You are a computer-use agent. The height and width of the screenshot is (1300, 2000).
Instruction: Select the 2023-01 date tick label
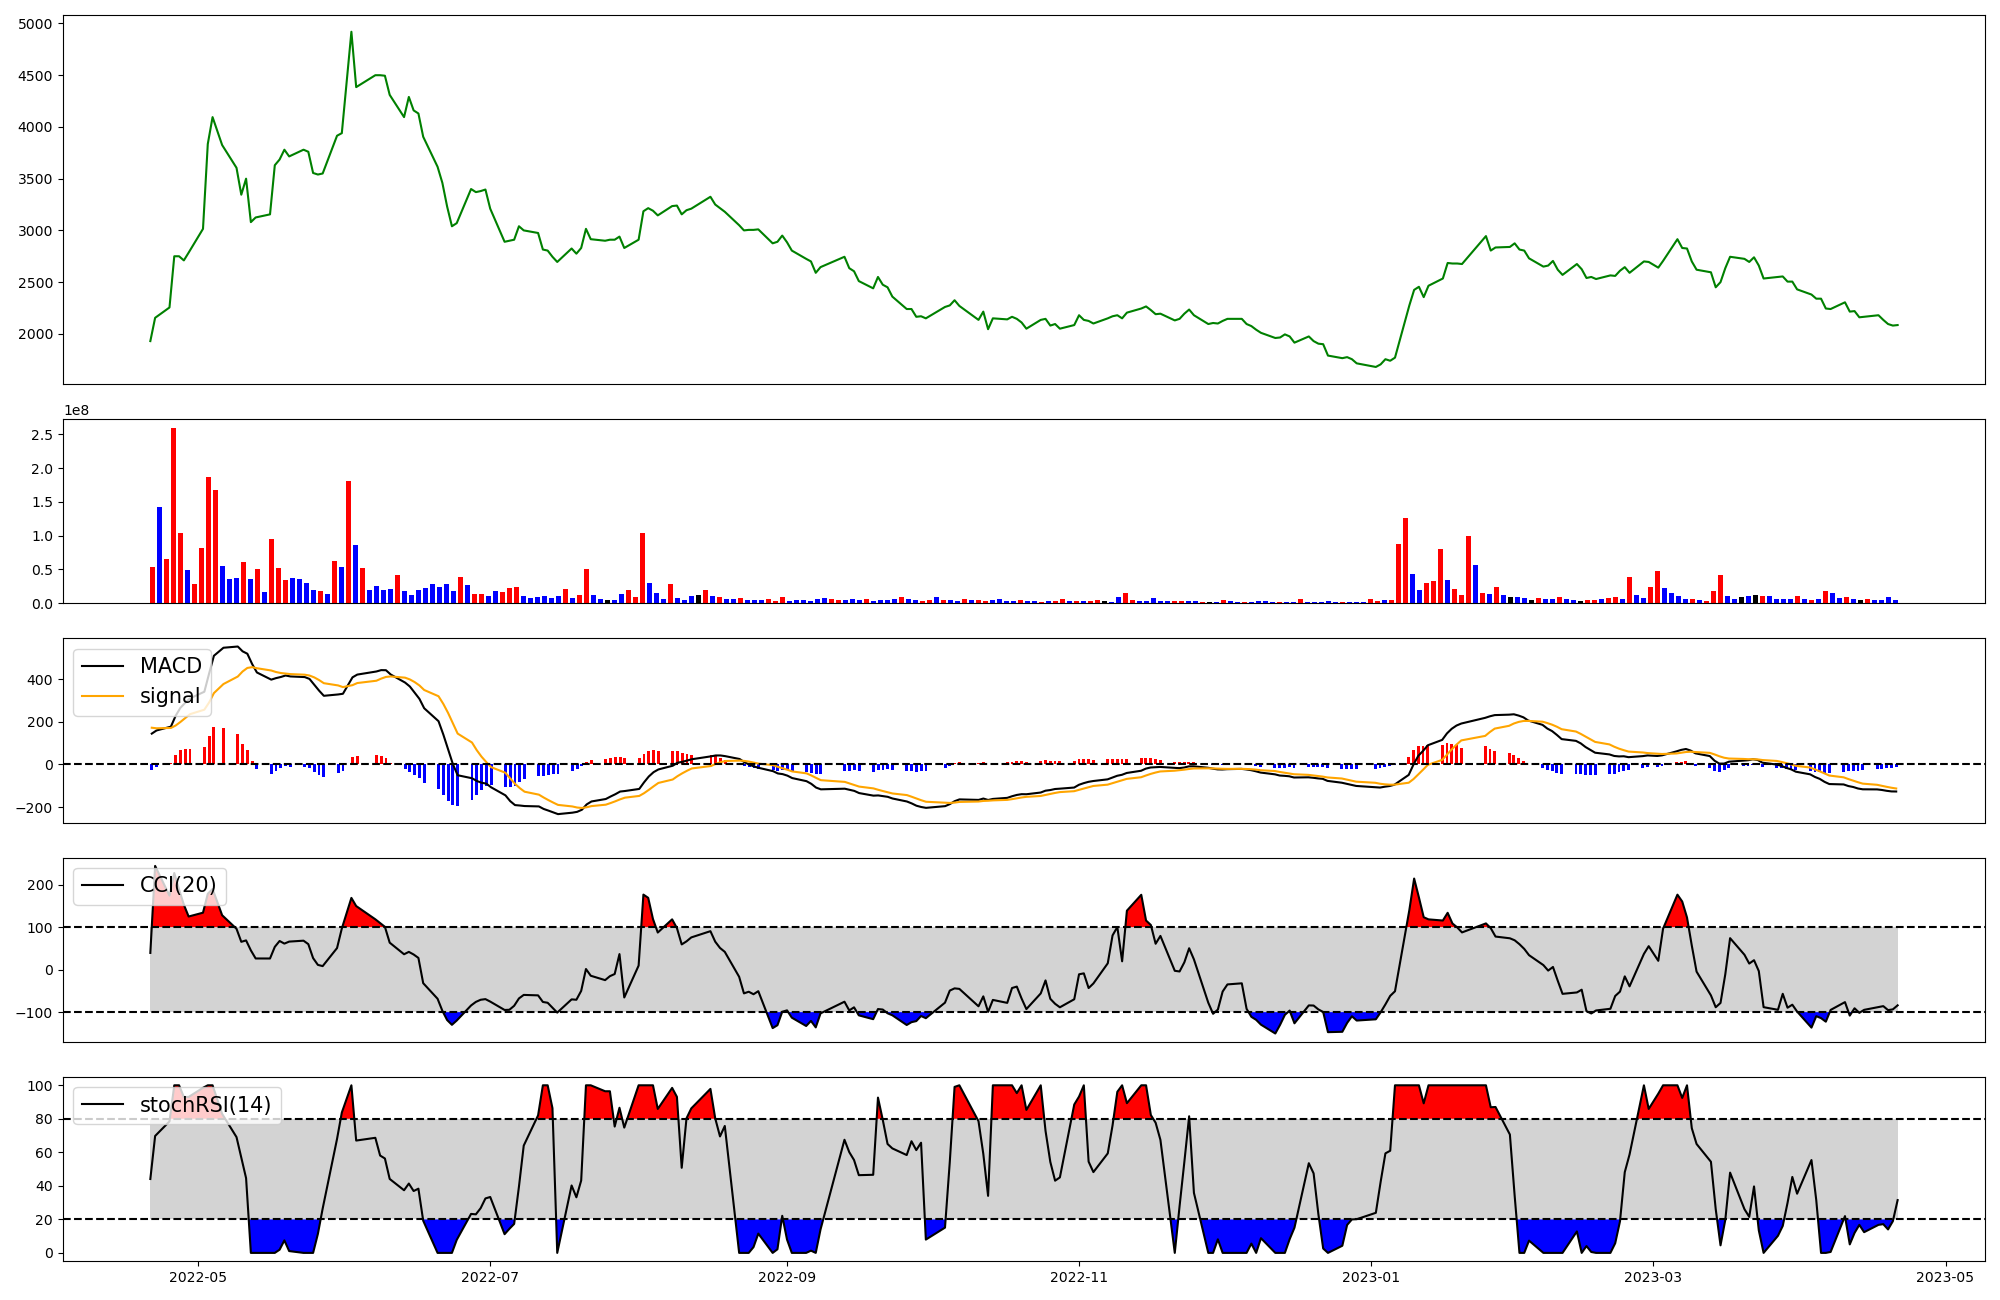1371,1277
